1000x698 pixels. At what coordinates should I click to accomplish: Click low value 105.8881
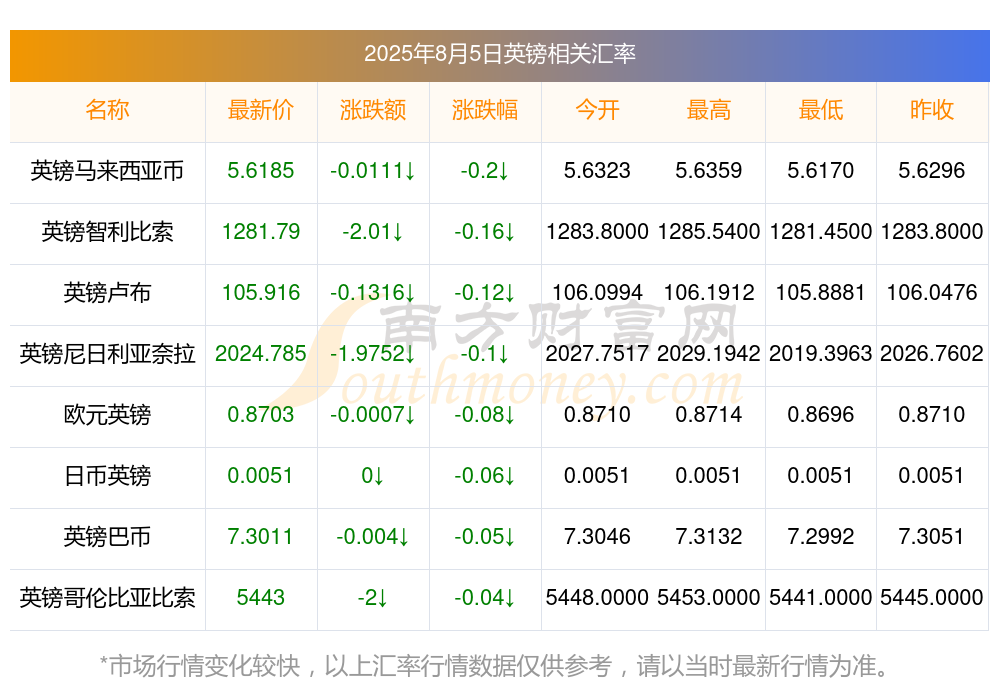tap(821, 293)
